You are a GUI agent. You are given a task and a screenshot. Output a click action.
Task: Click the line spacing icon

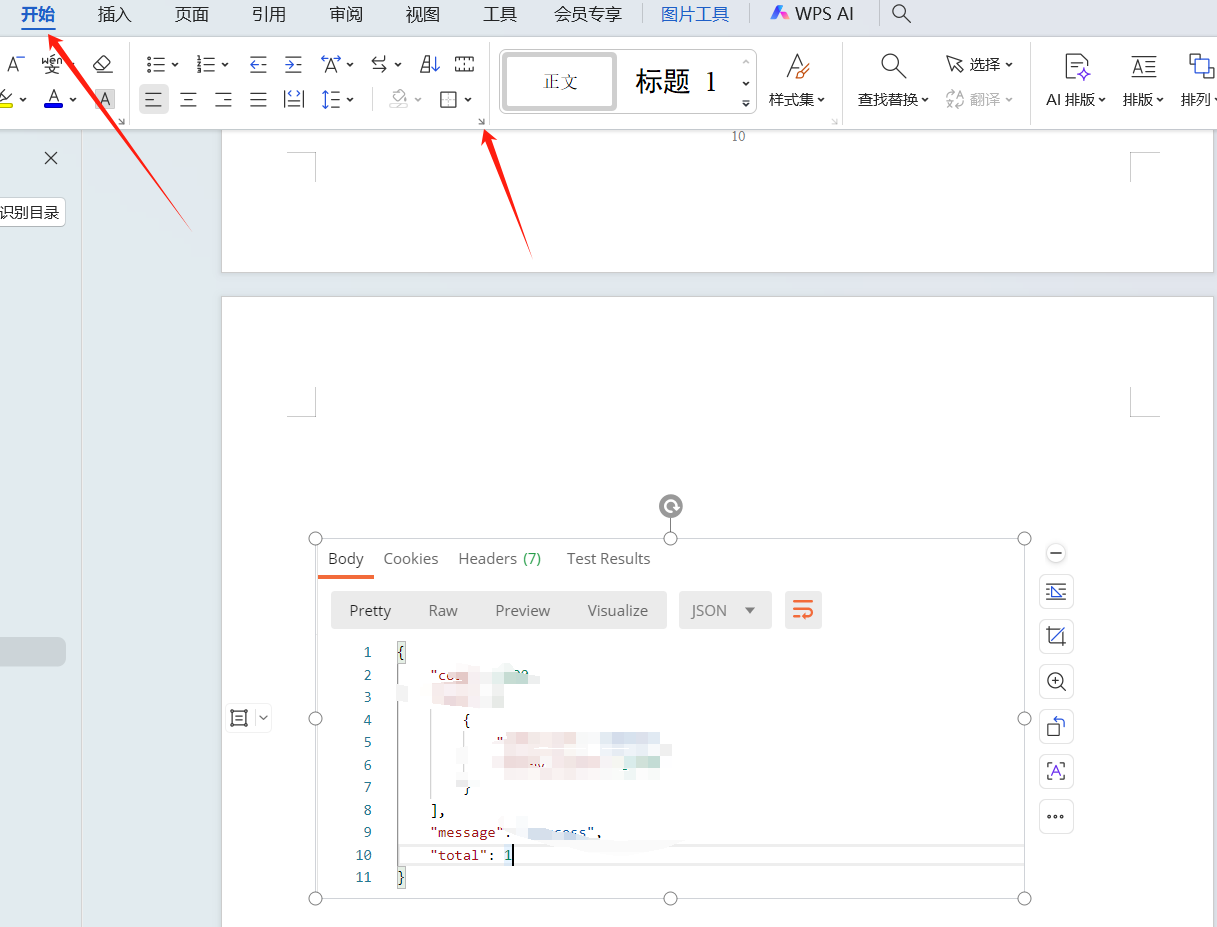[331, 99]
